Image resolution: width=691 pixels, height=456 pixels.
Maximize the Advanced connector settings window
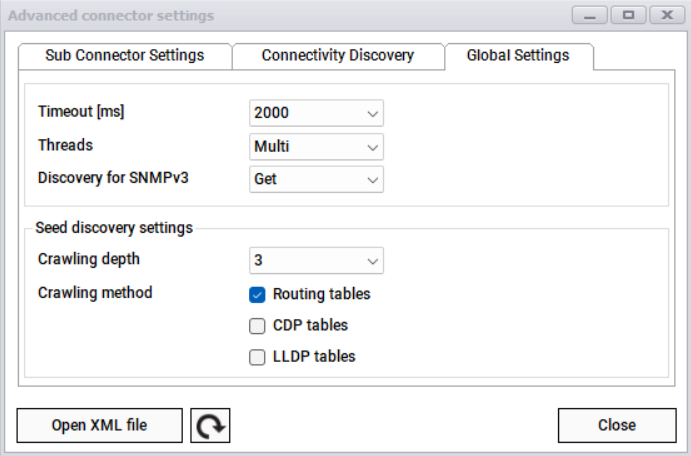pyautogui.click(x=628, y=16)
